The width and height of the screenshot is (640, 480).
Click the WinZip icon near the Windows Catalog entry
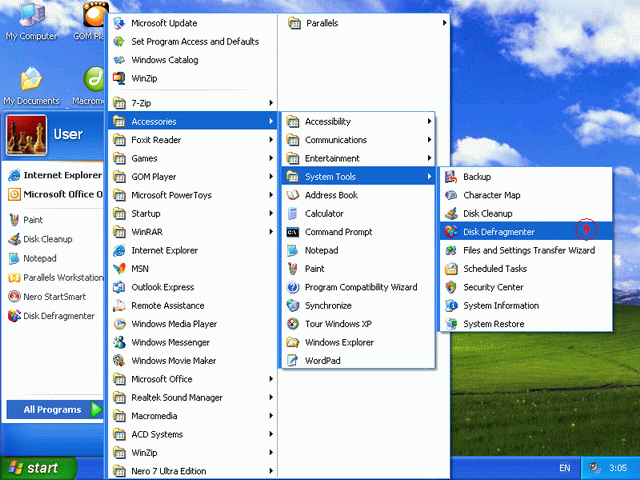click(x=119, y=78)
